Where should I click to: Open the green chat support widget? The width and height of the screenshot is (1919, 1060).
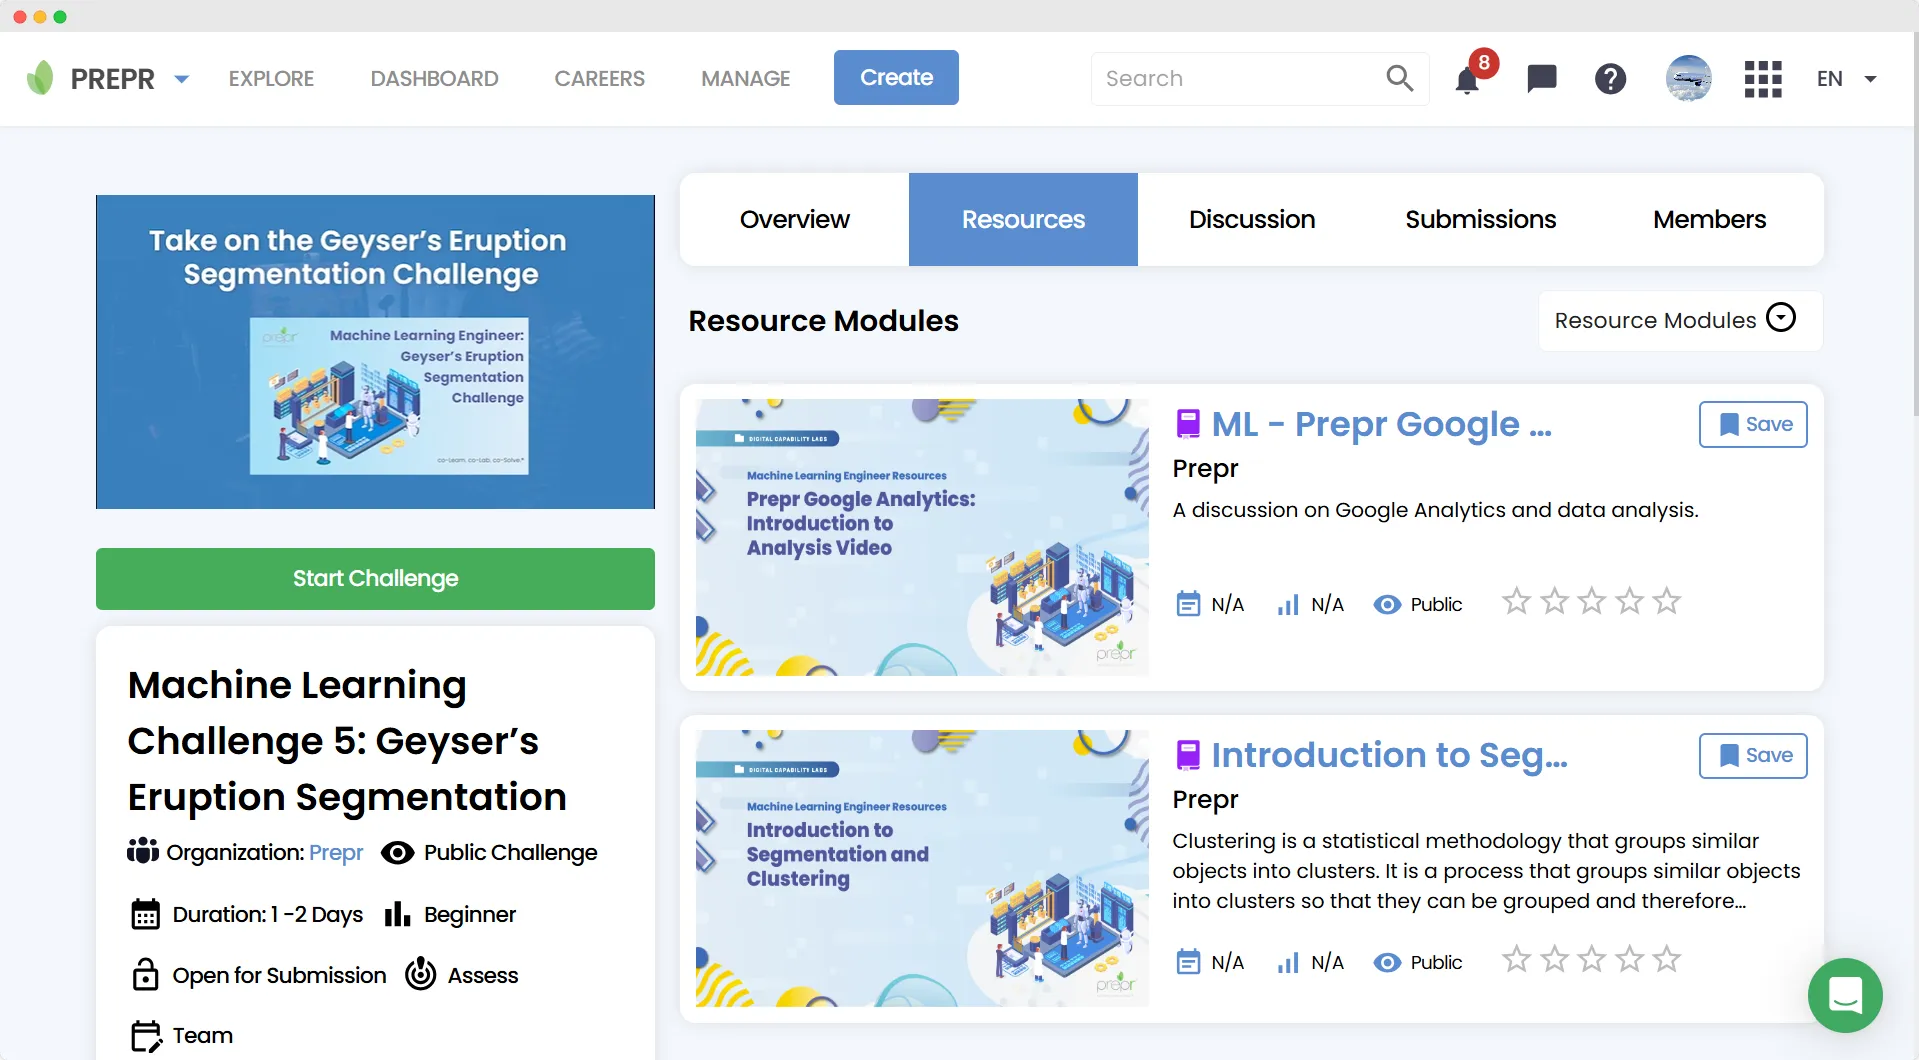tap(1845, 995)
